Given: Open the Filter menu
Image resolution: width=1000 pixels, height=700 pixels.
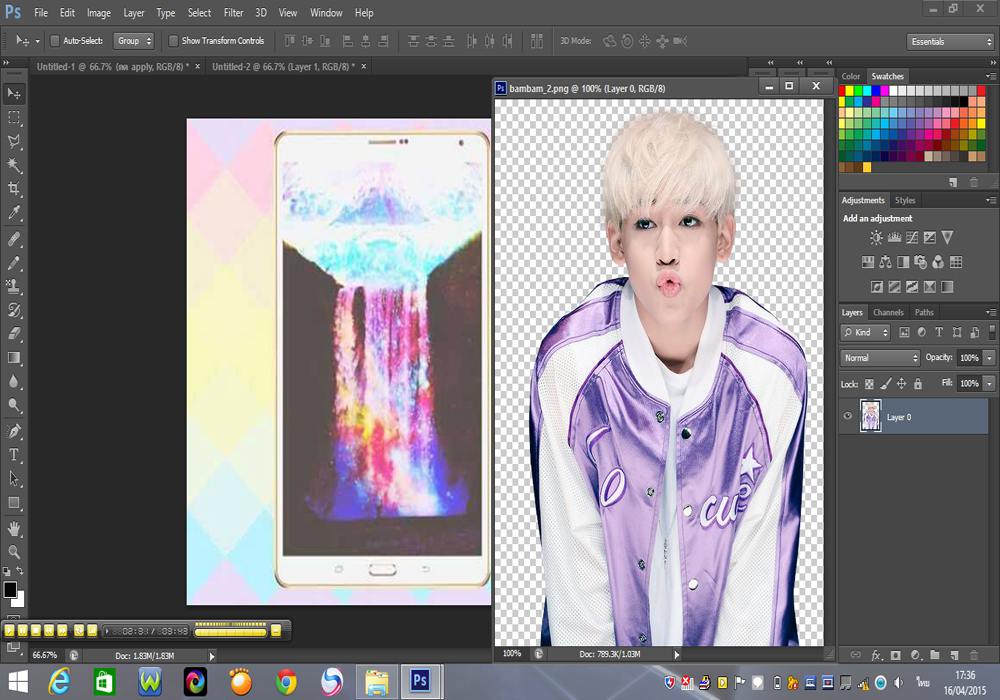Looking at the screenshot, I should [x=233, y=13].
